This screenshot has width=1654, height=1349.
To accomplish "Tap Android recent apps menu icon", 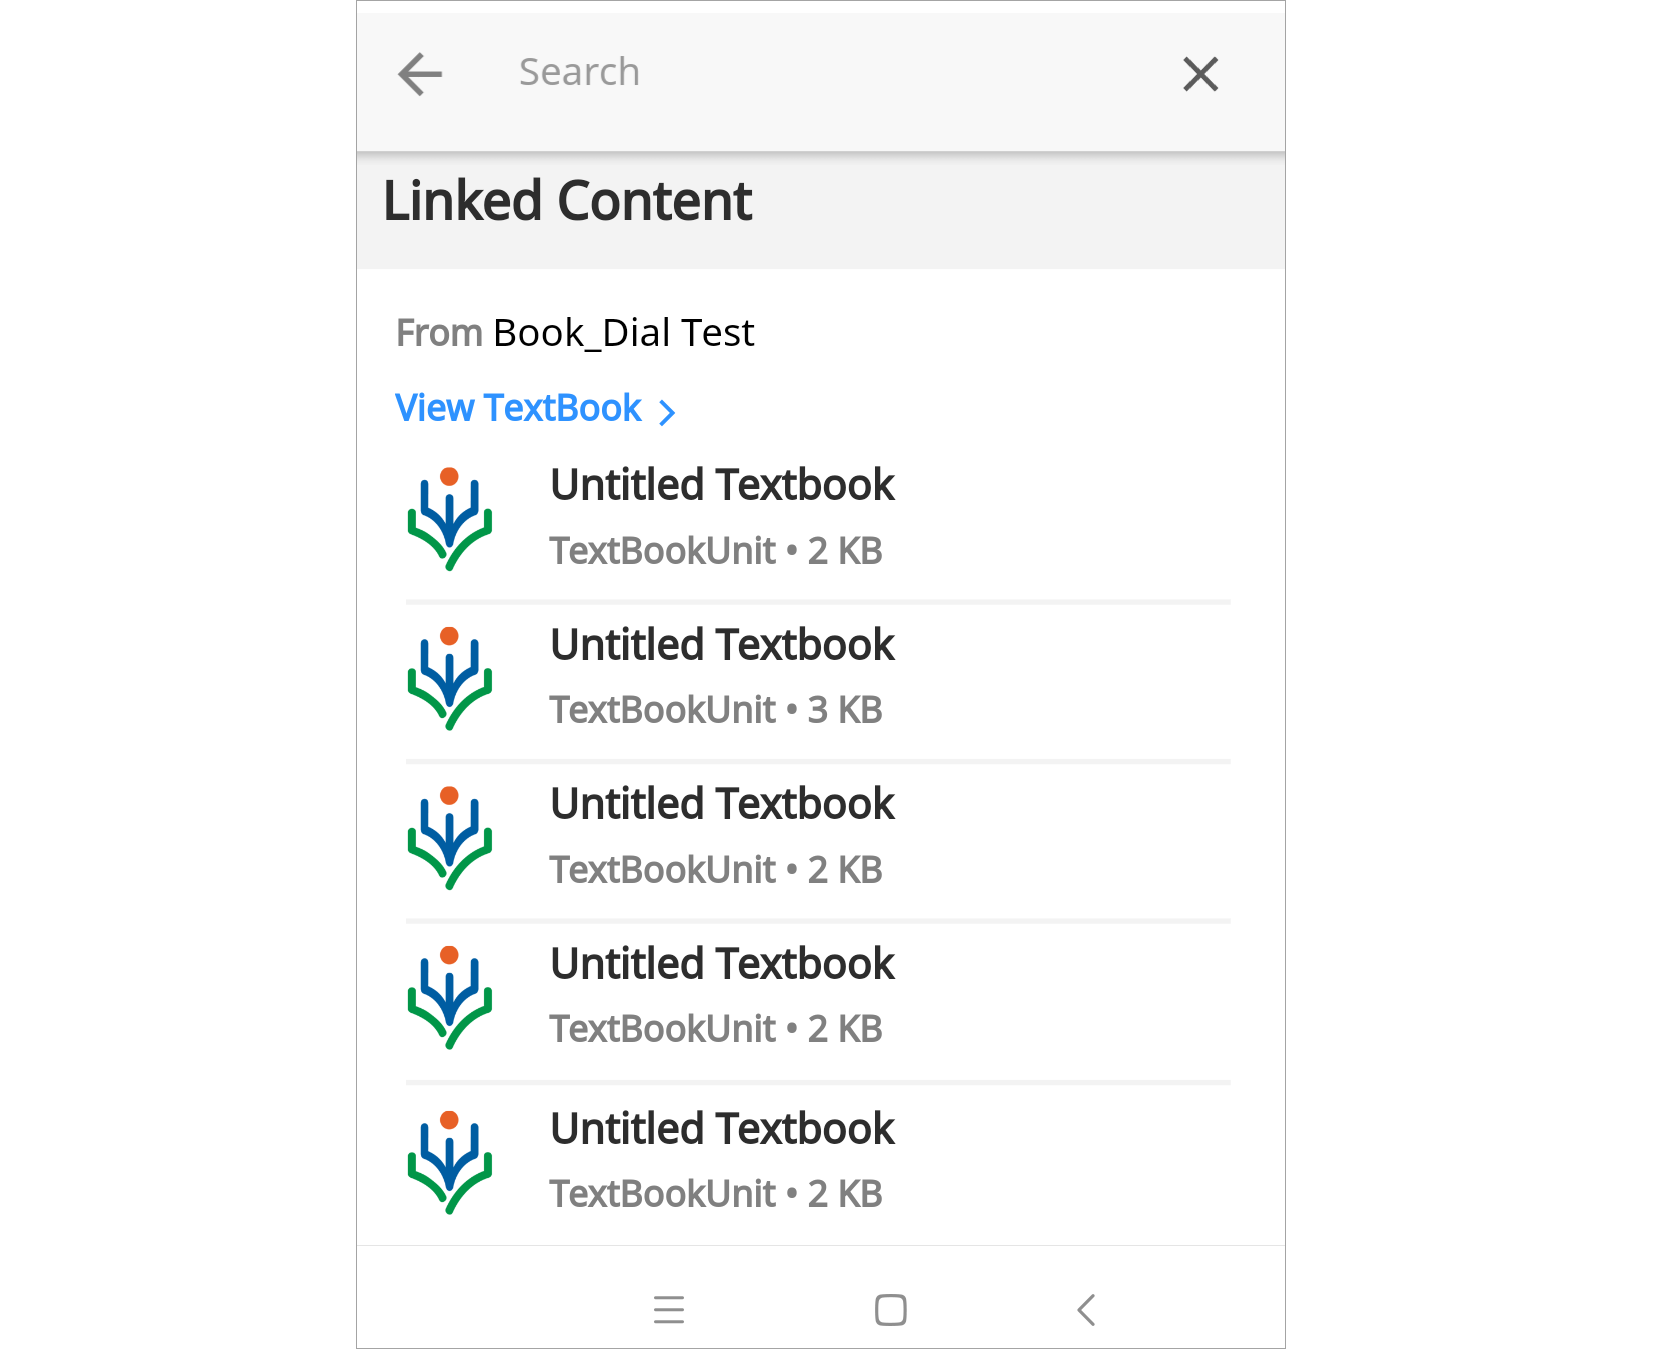I will pyautogui.click(x=669, y=1310).
